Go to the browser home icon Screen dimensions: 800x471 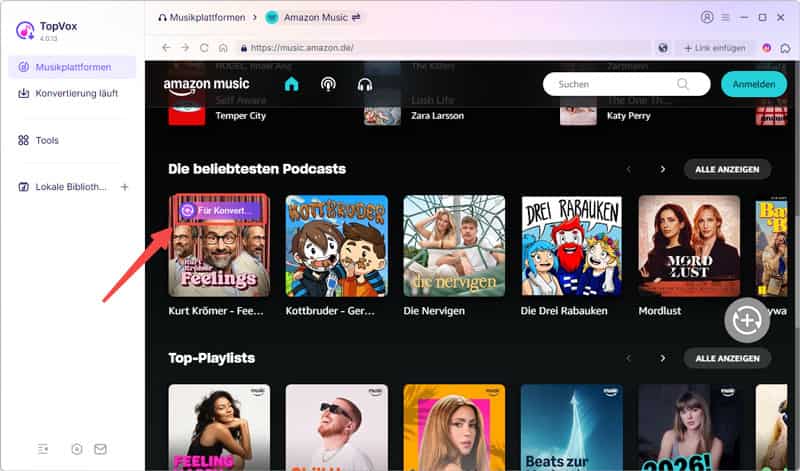click(x=223, y=47)
